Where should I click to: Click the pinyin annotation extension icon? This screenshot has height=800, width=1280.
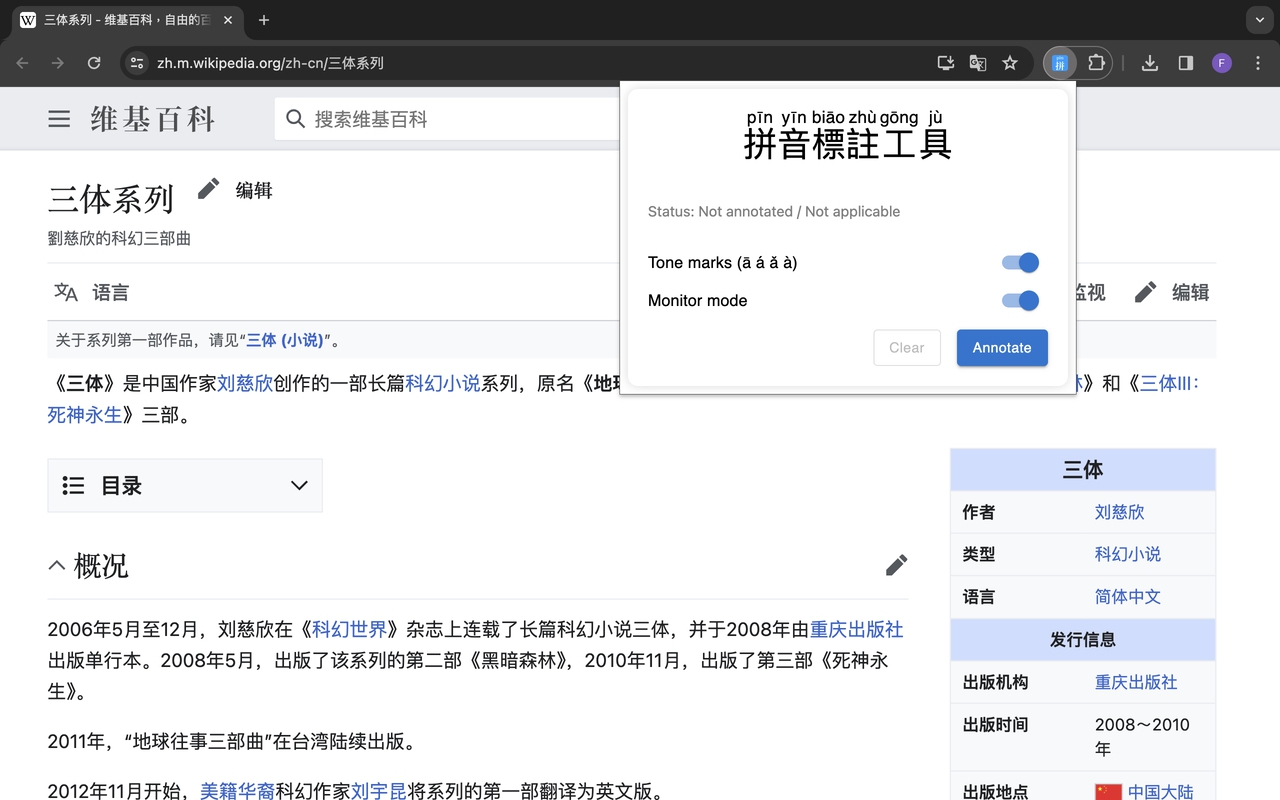[1059, 62]
